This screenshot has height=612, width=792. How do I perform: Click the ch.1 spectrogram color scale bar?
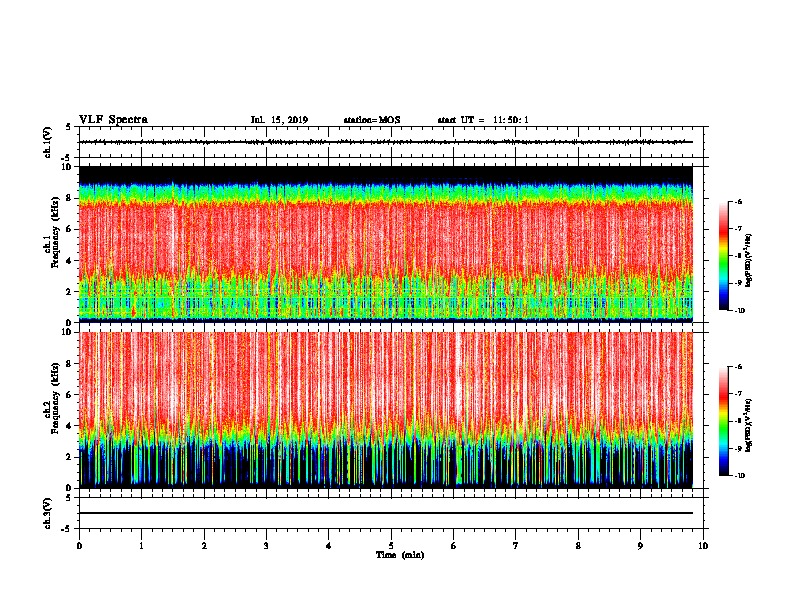[723, 256]
